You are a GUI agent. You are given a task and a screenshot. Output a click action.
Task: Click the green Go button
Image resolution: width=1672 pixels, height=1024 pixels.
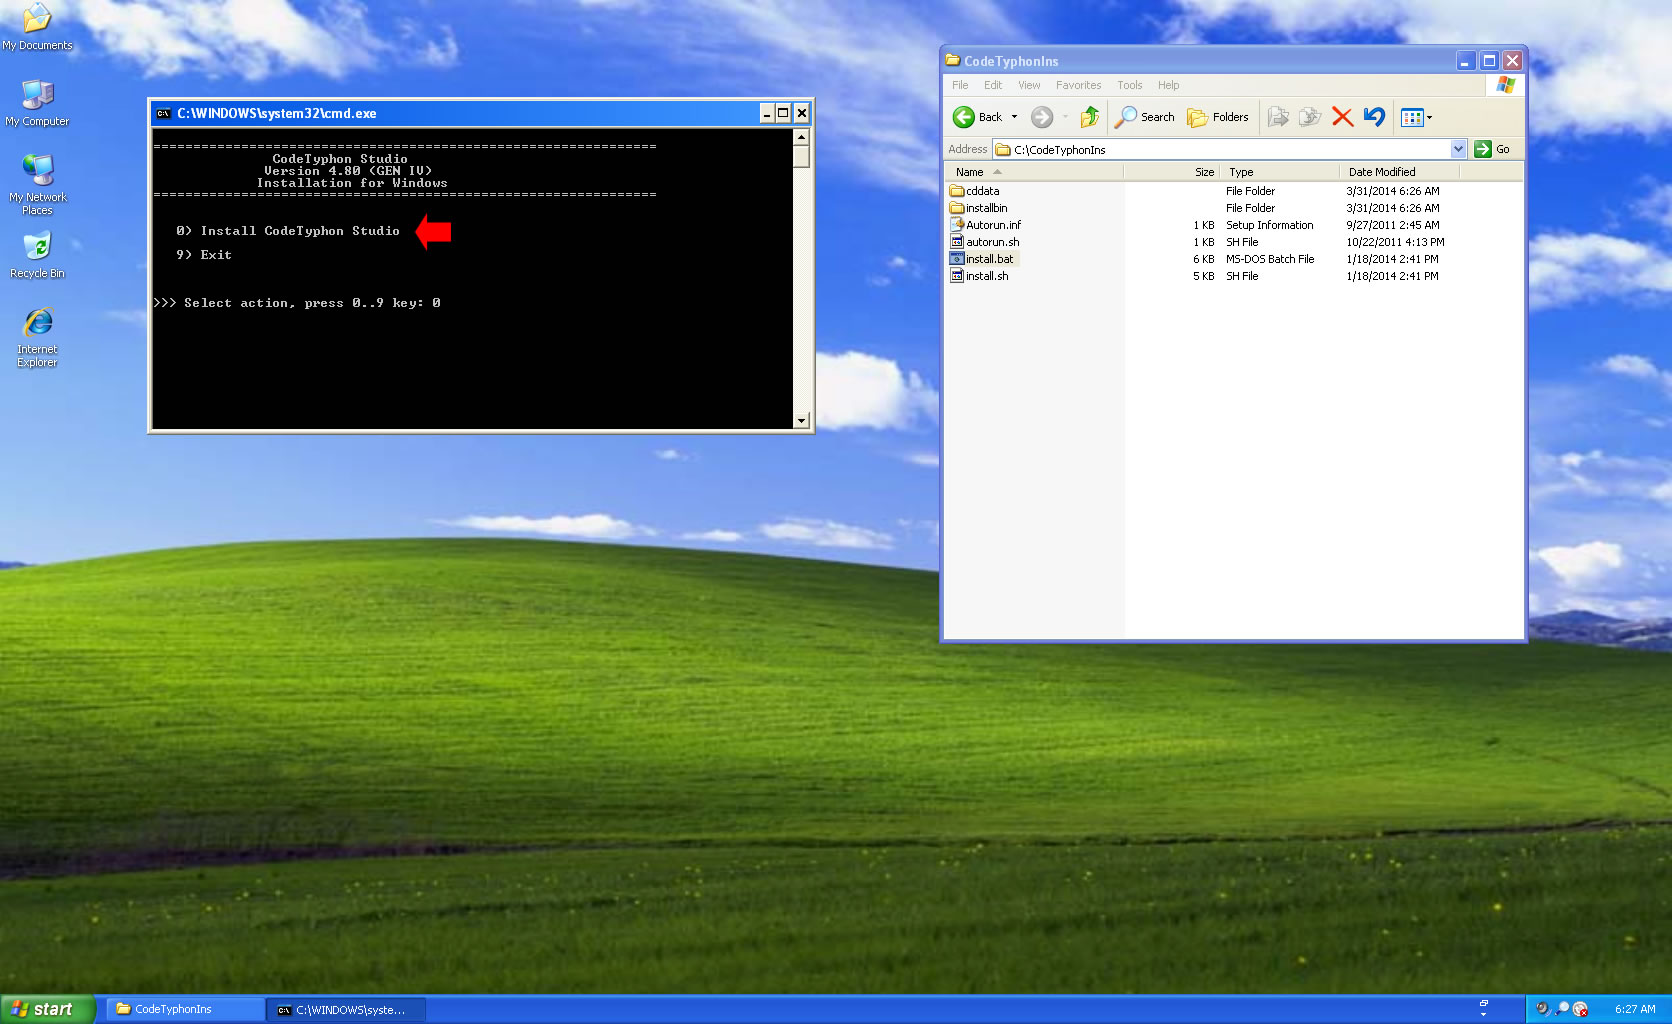point(1492,149)
